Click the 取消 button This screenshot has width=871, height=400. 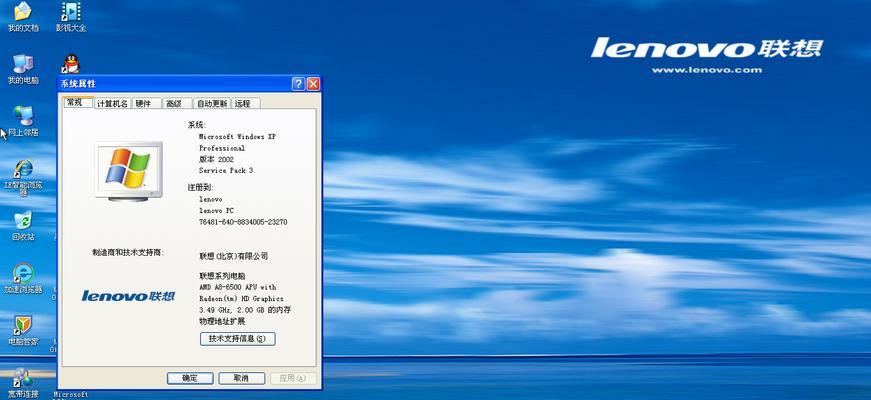pos(241,378)
